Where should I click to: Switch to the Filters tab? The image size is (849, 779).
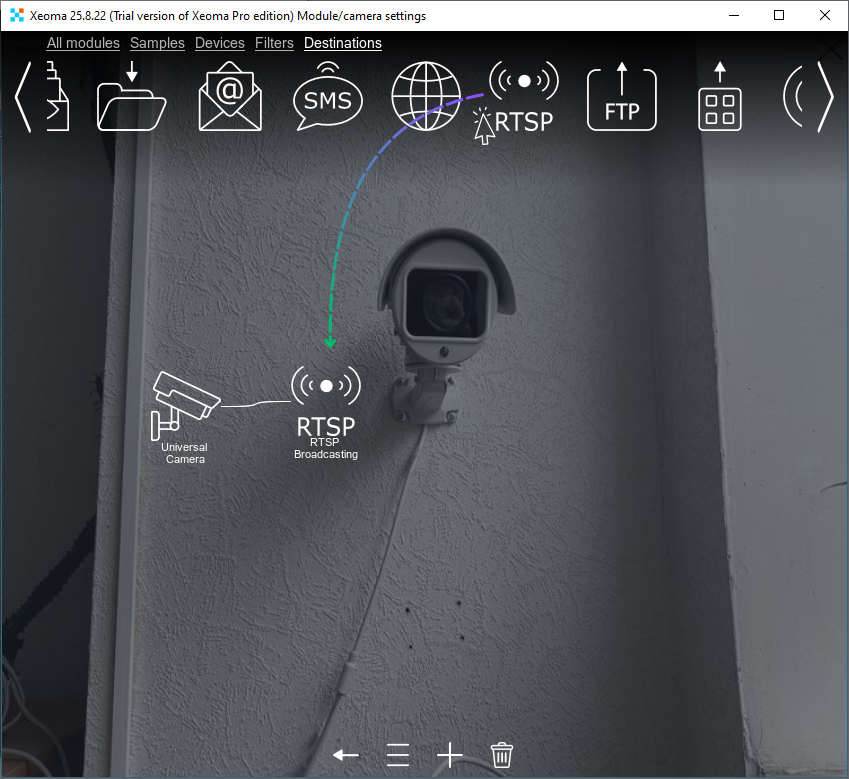pos(274,43)
